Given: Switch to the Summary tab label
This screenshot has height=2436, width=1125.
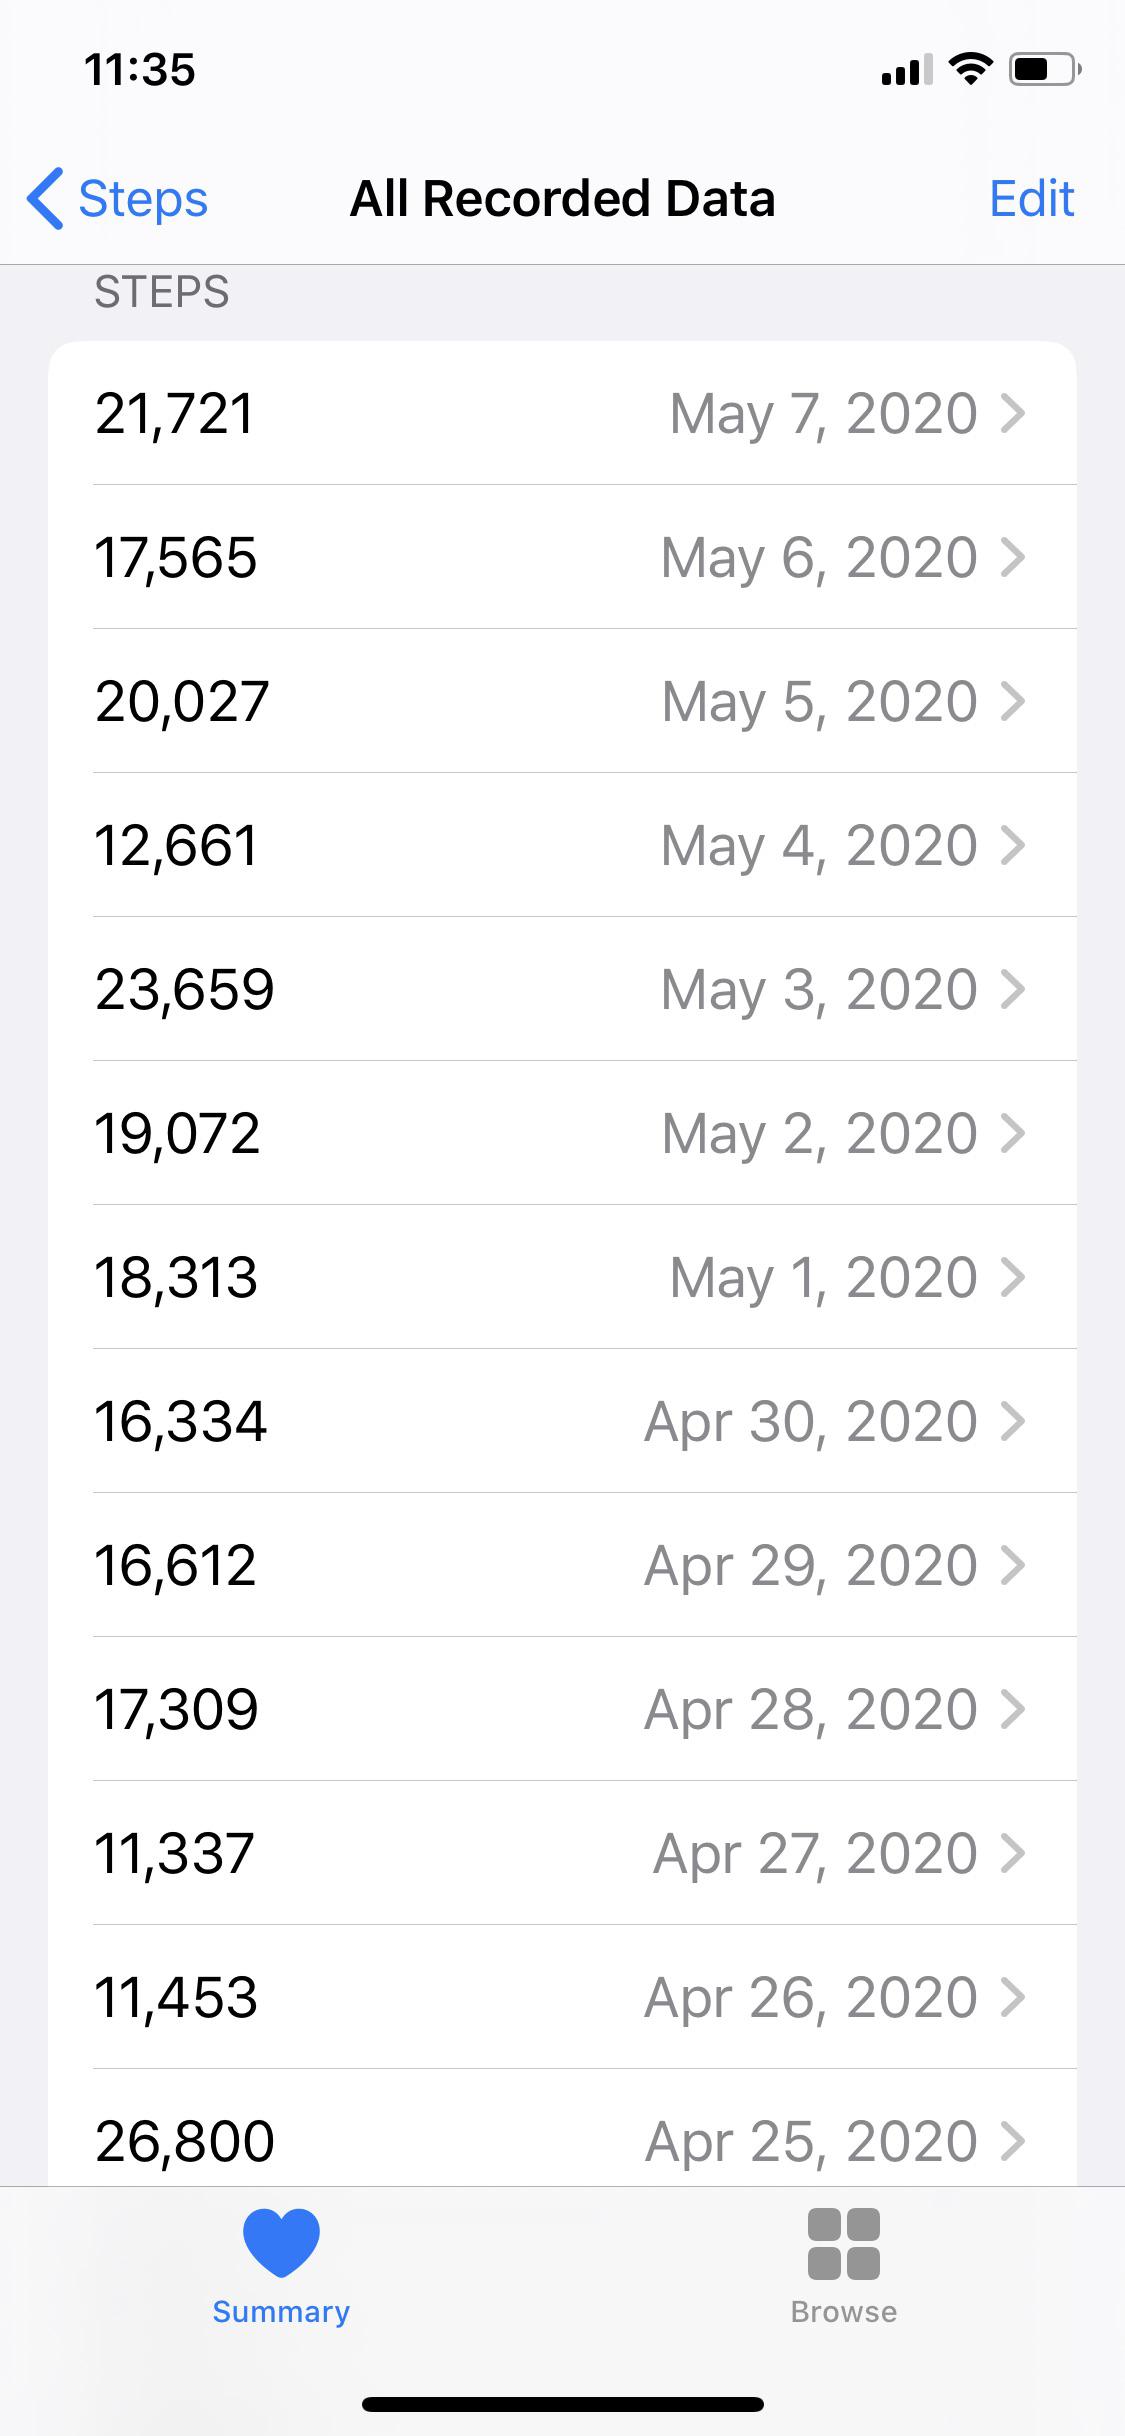Looking at the screenshot, I should tap(281, 2312).
